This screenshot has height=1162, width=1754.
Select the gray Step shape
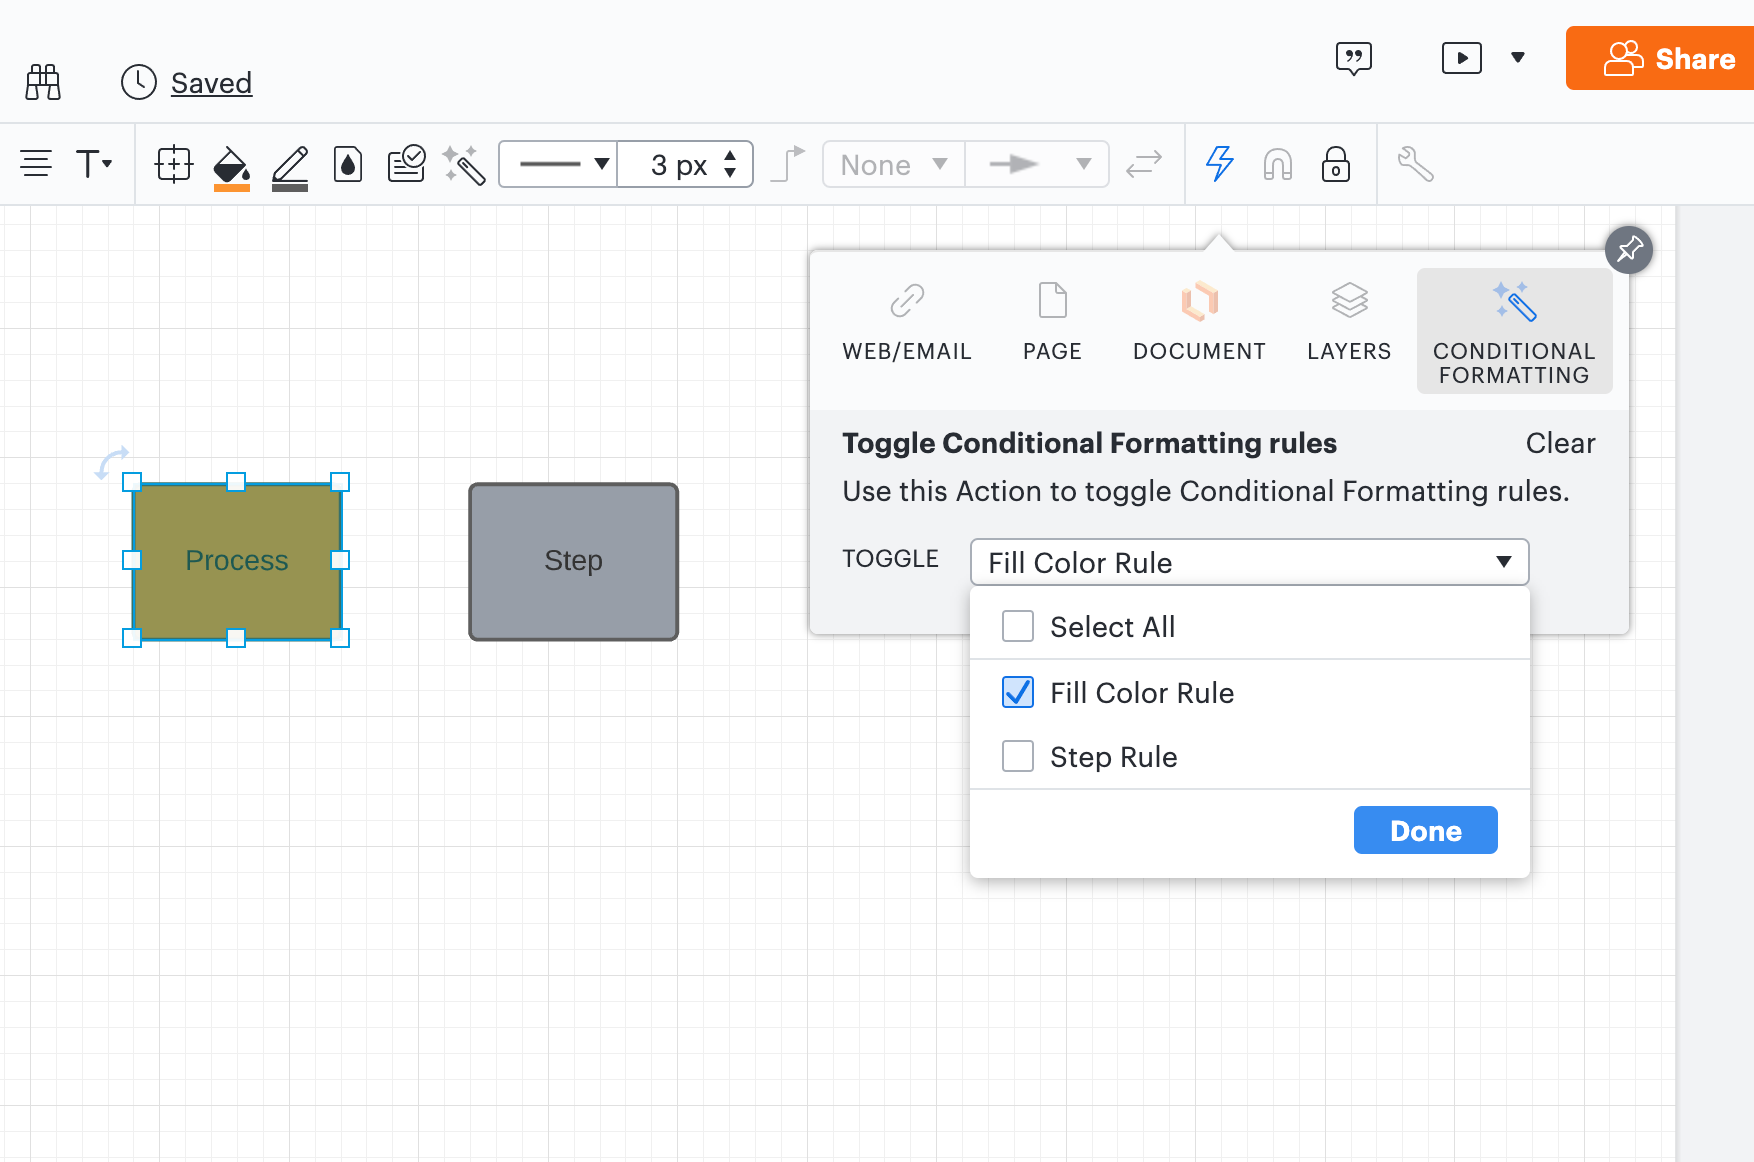point(573,562)
